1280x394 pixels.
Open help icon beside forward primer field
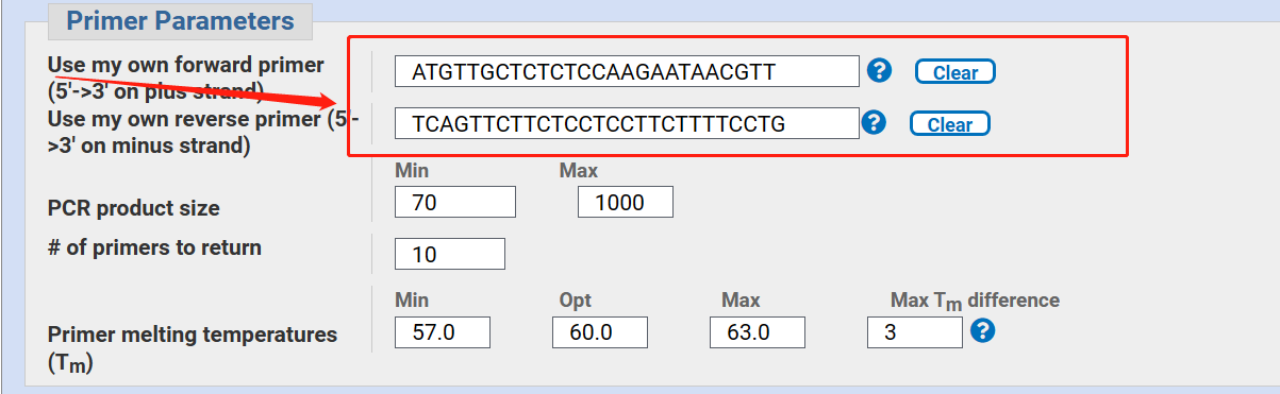point(879,70)
